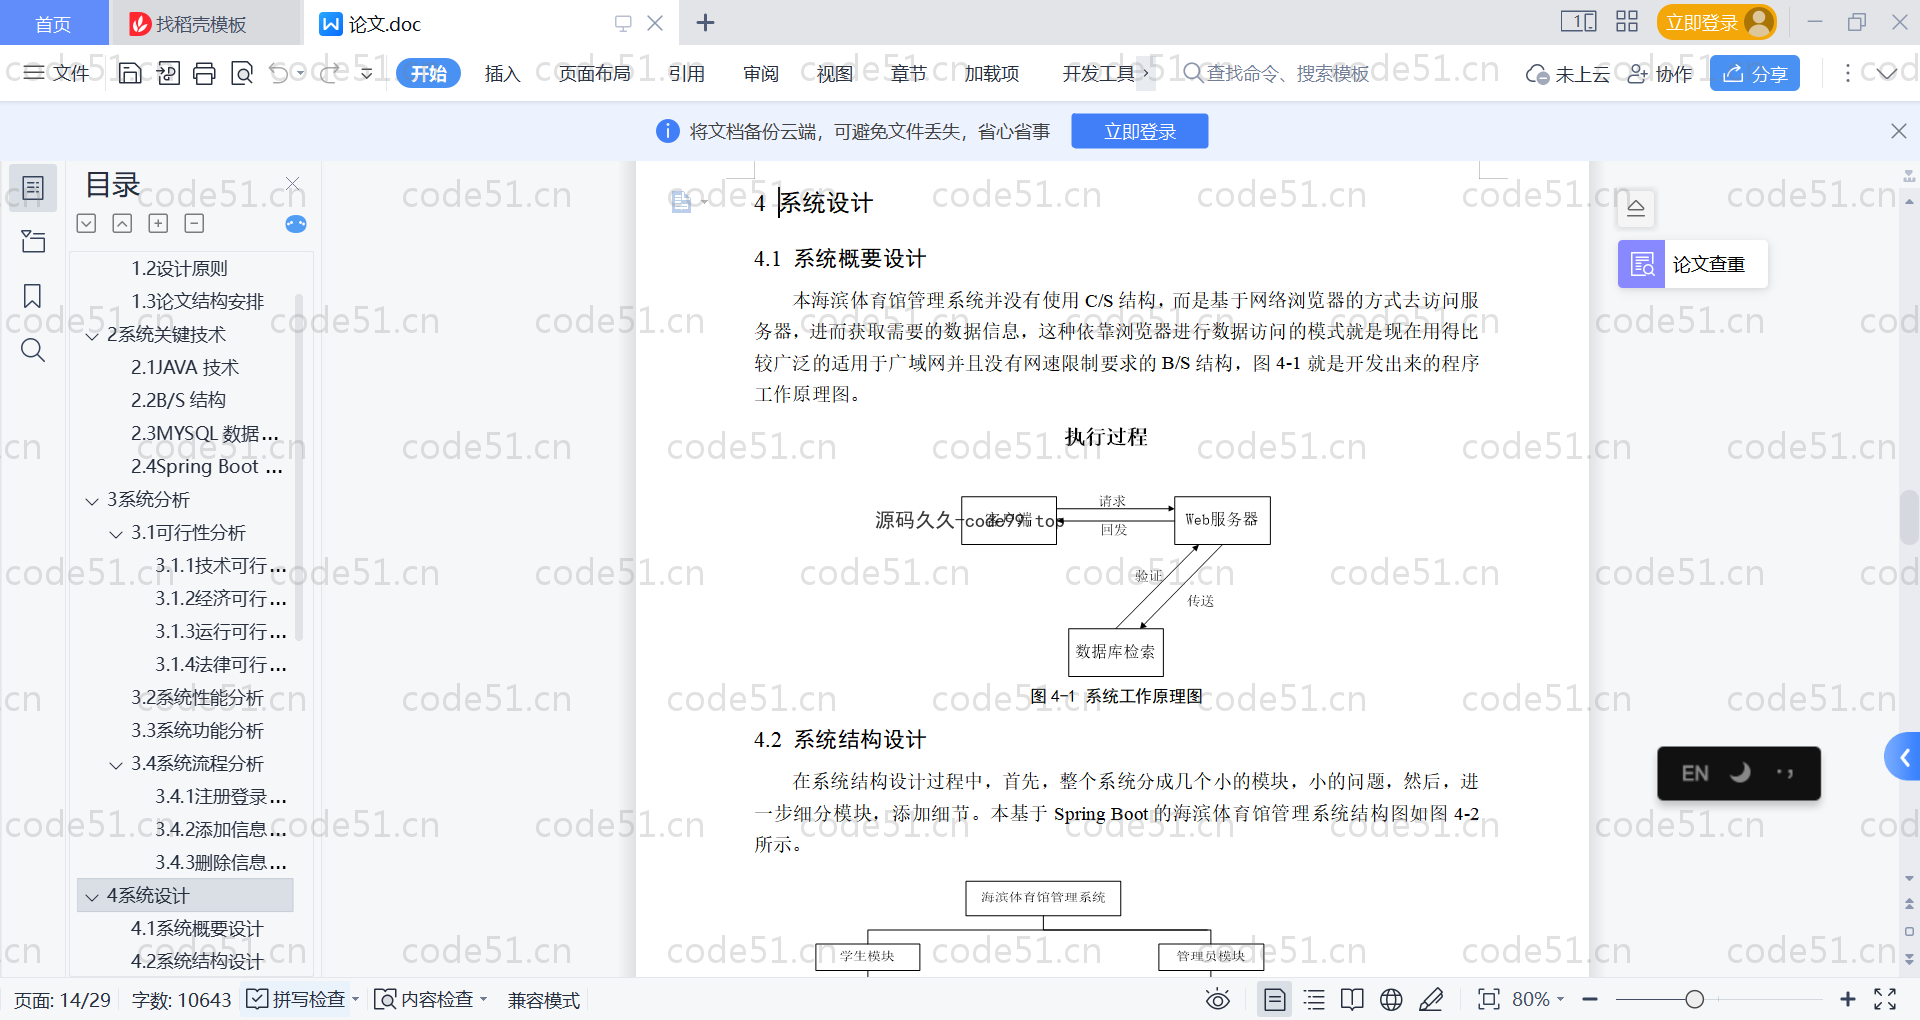
Task: Click the orange 立即登录 button in title bar
Action: pyautogui.click(x=1716, y=22)
